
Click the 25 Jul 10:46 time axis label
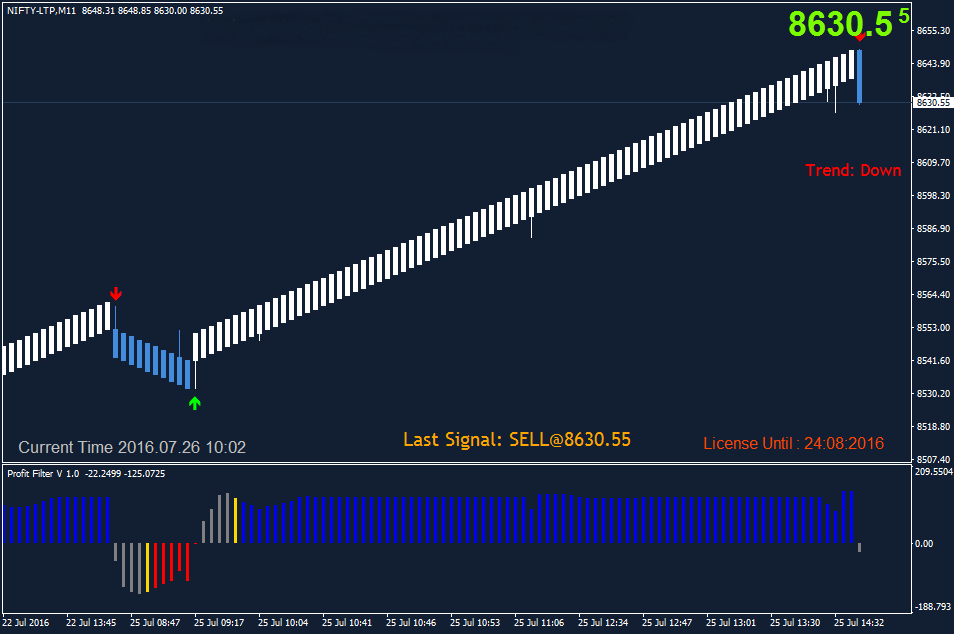click(x=411, y=622)
